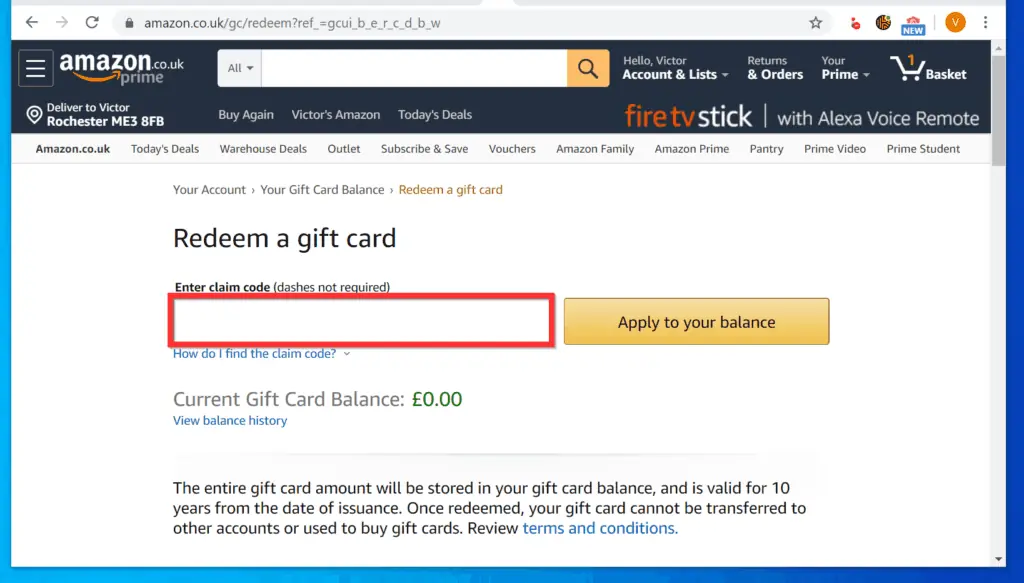
Task: Open terms and conditions link
Action: (598, 528)
